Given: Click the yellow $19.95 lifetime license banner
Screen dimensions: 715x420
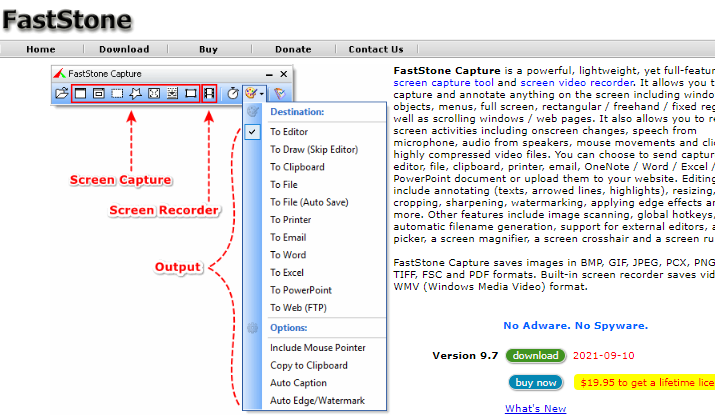Looking at the screenshot, I should point(644,383).
